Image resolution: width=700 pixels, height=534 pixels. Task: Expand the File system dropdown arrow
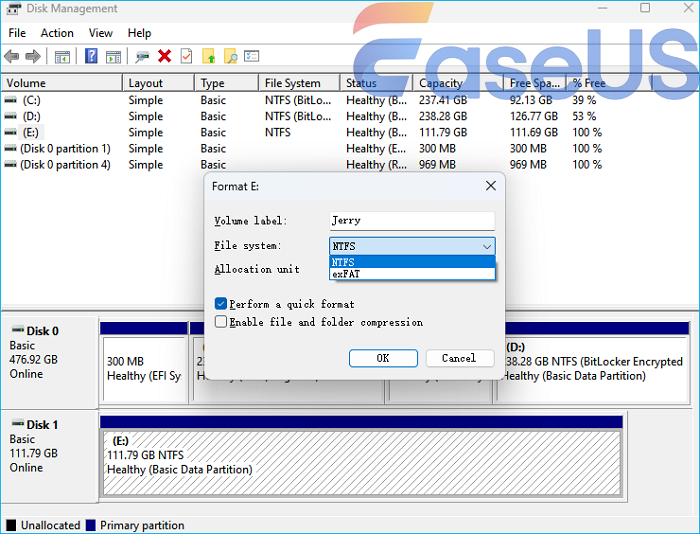[486, 246]
